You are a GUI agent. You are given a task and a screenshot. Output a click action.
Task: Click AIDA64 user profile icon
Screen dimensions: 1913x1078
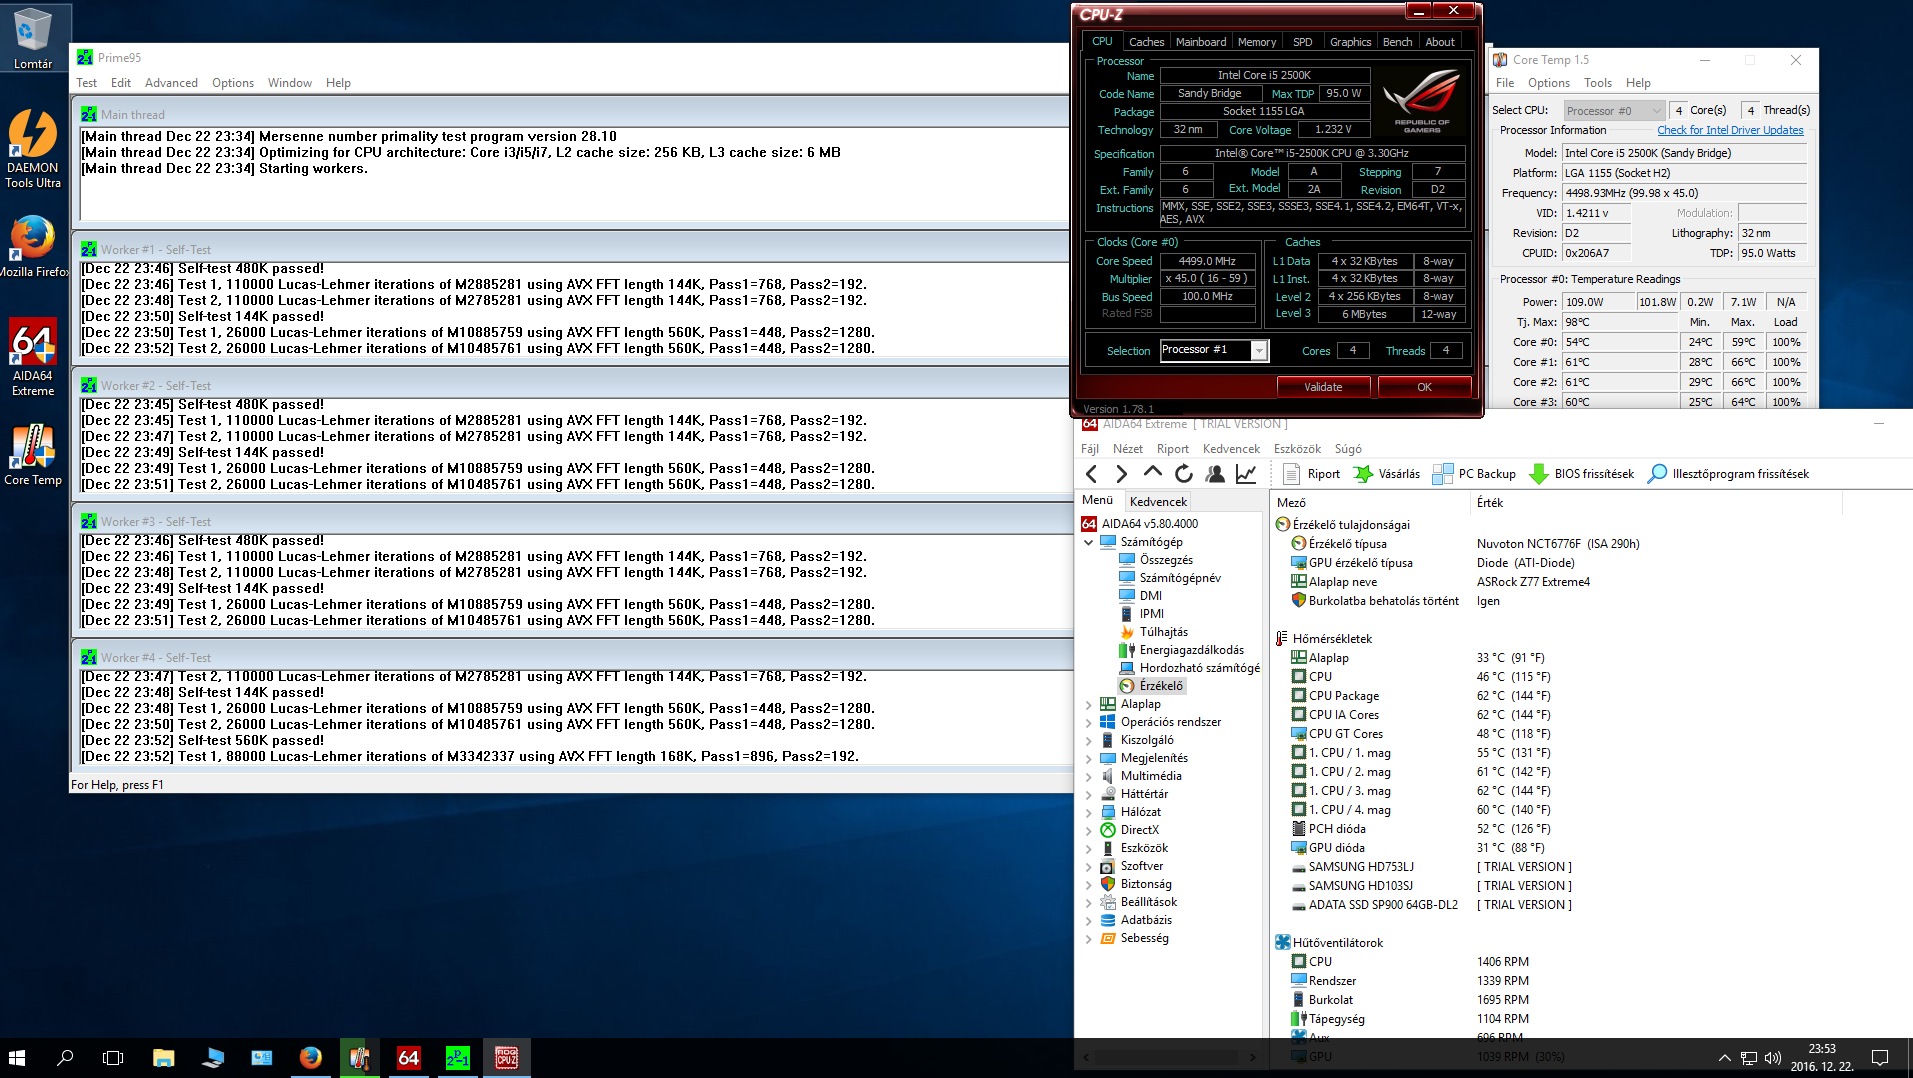1215,474
